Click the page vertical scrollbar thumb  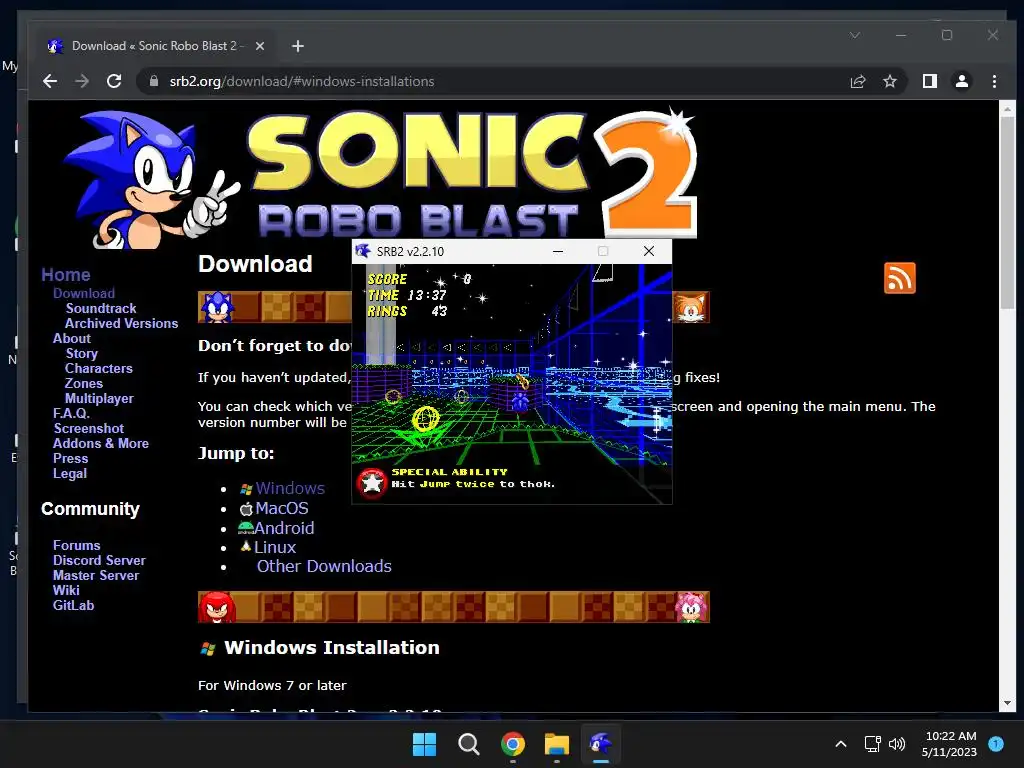tap(1007, 212)
